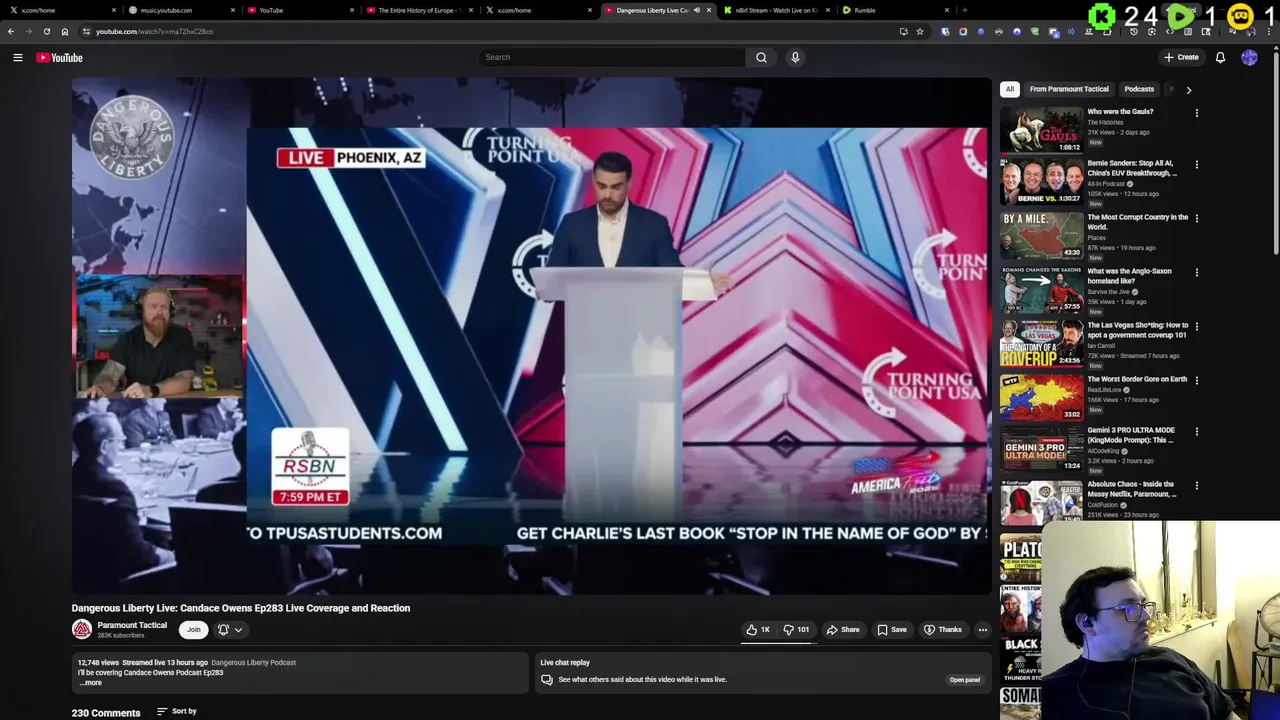This screenshot has height=720, width=1280.
Task: Close the Dangerous Liberty Live browser tab
Action: point(709,10)
